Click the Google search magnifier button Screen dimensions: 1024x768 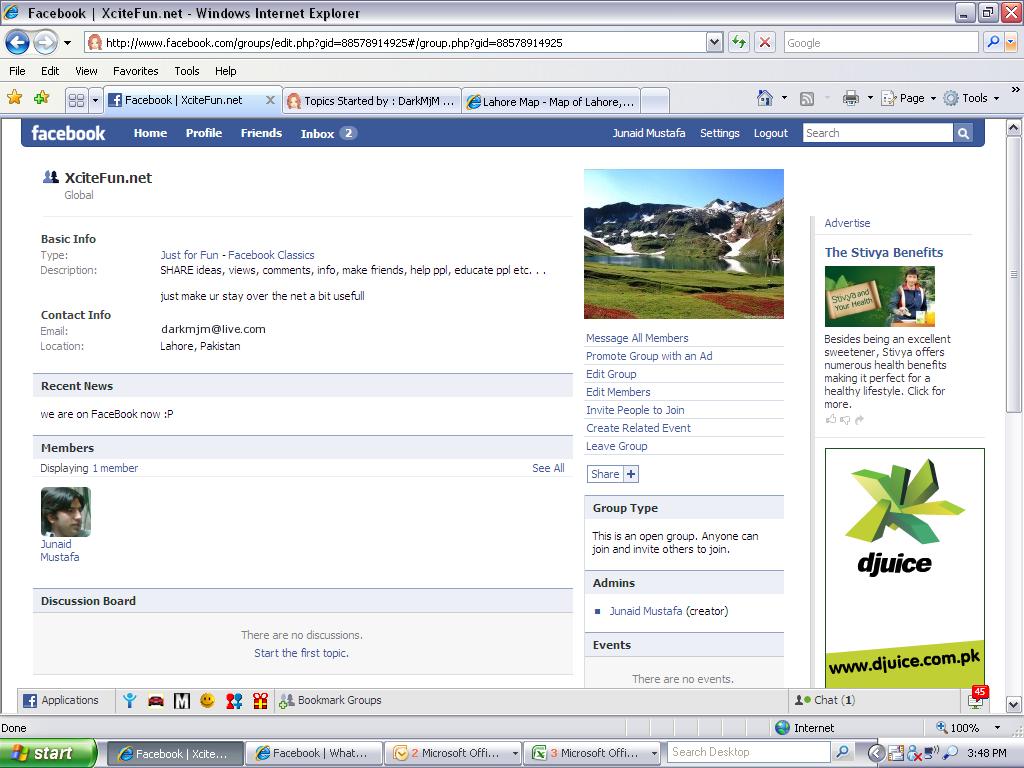(x=993, y=42)
